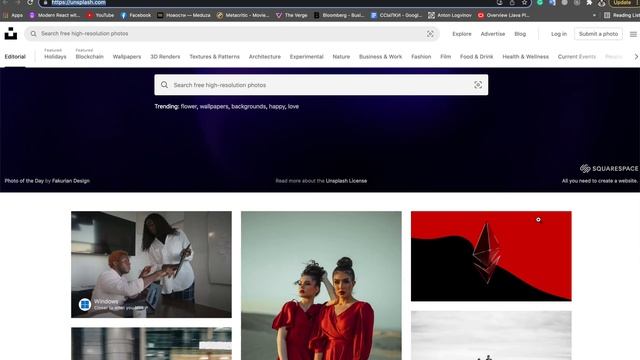Click the Submit a photo button

[x=598, y=34]
